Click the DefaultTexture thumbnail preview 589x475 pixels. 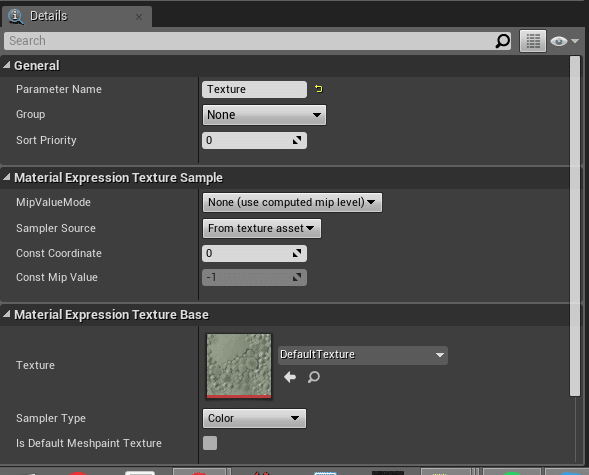pyautogui.click(x=239, y=366)
